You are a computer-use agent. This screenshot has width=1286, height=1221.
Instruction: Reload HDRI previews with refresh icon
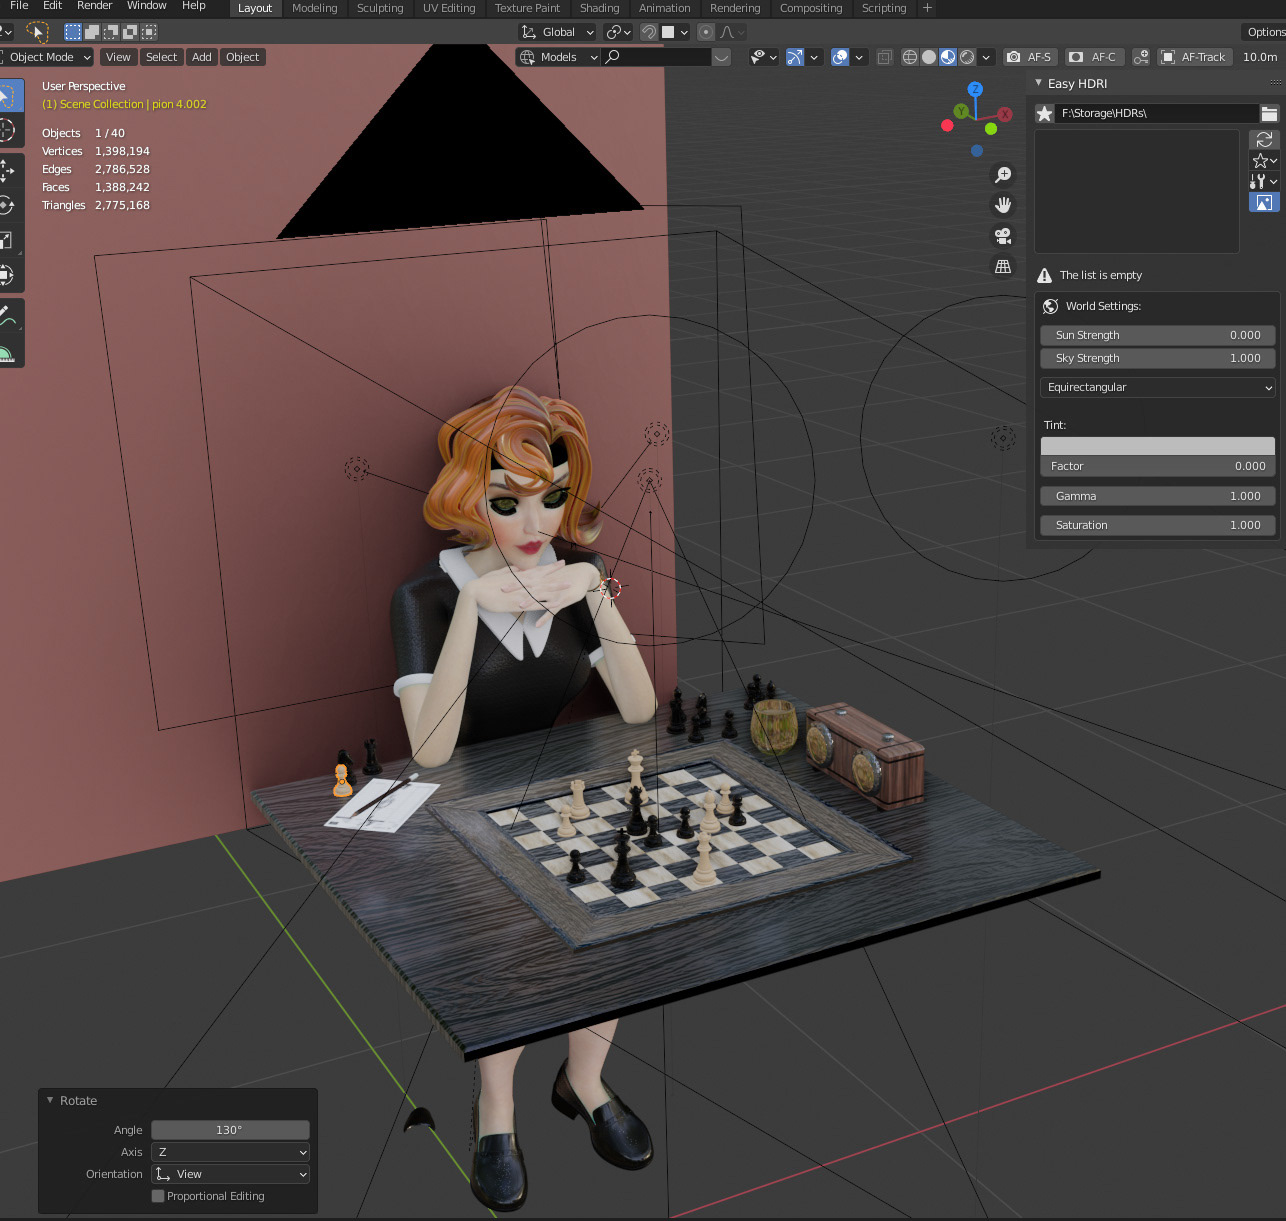tap(1264, 139)
